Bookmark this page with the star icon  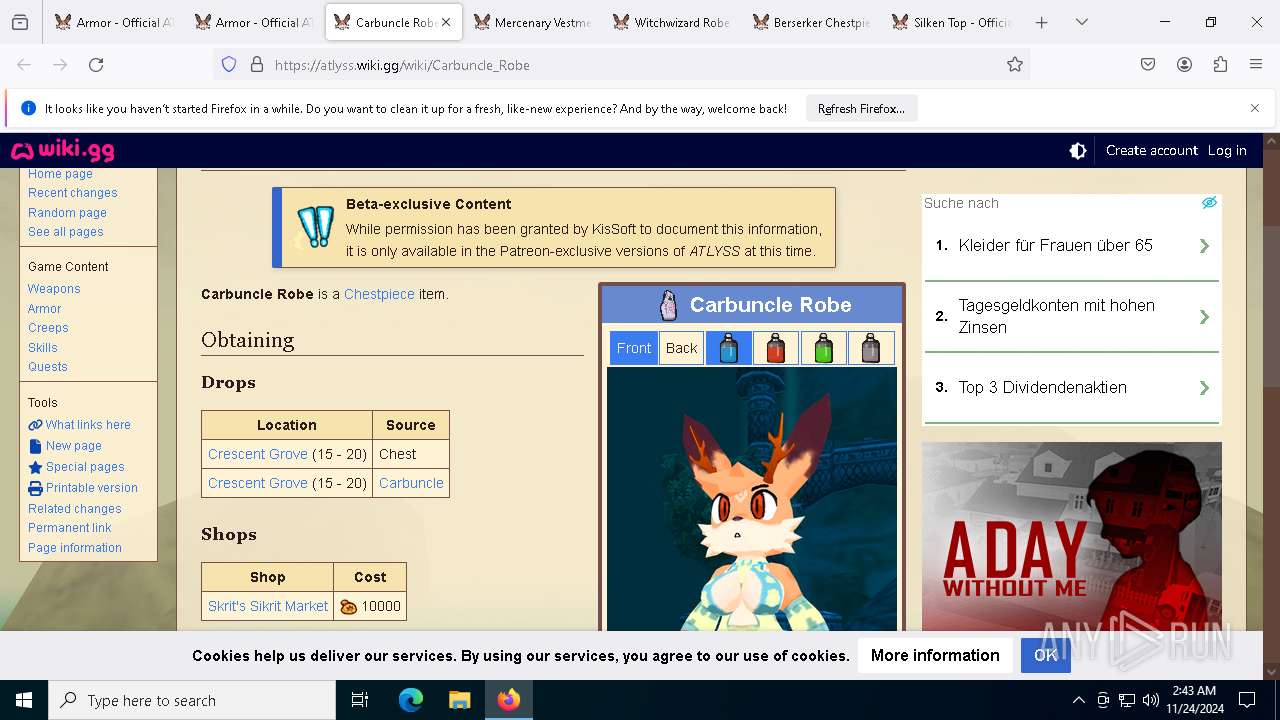pyautogui.click(x=1015, y=65)
